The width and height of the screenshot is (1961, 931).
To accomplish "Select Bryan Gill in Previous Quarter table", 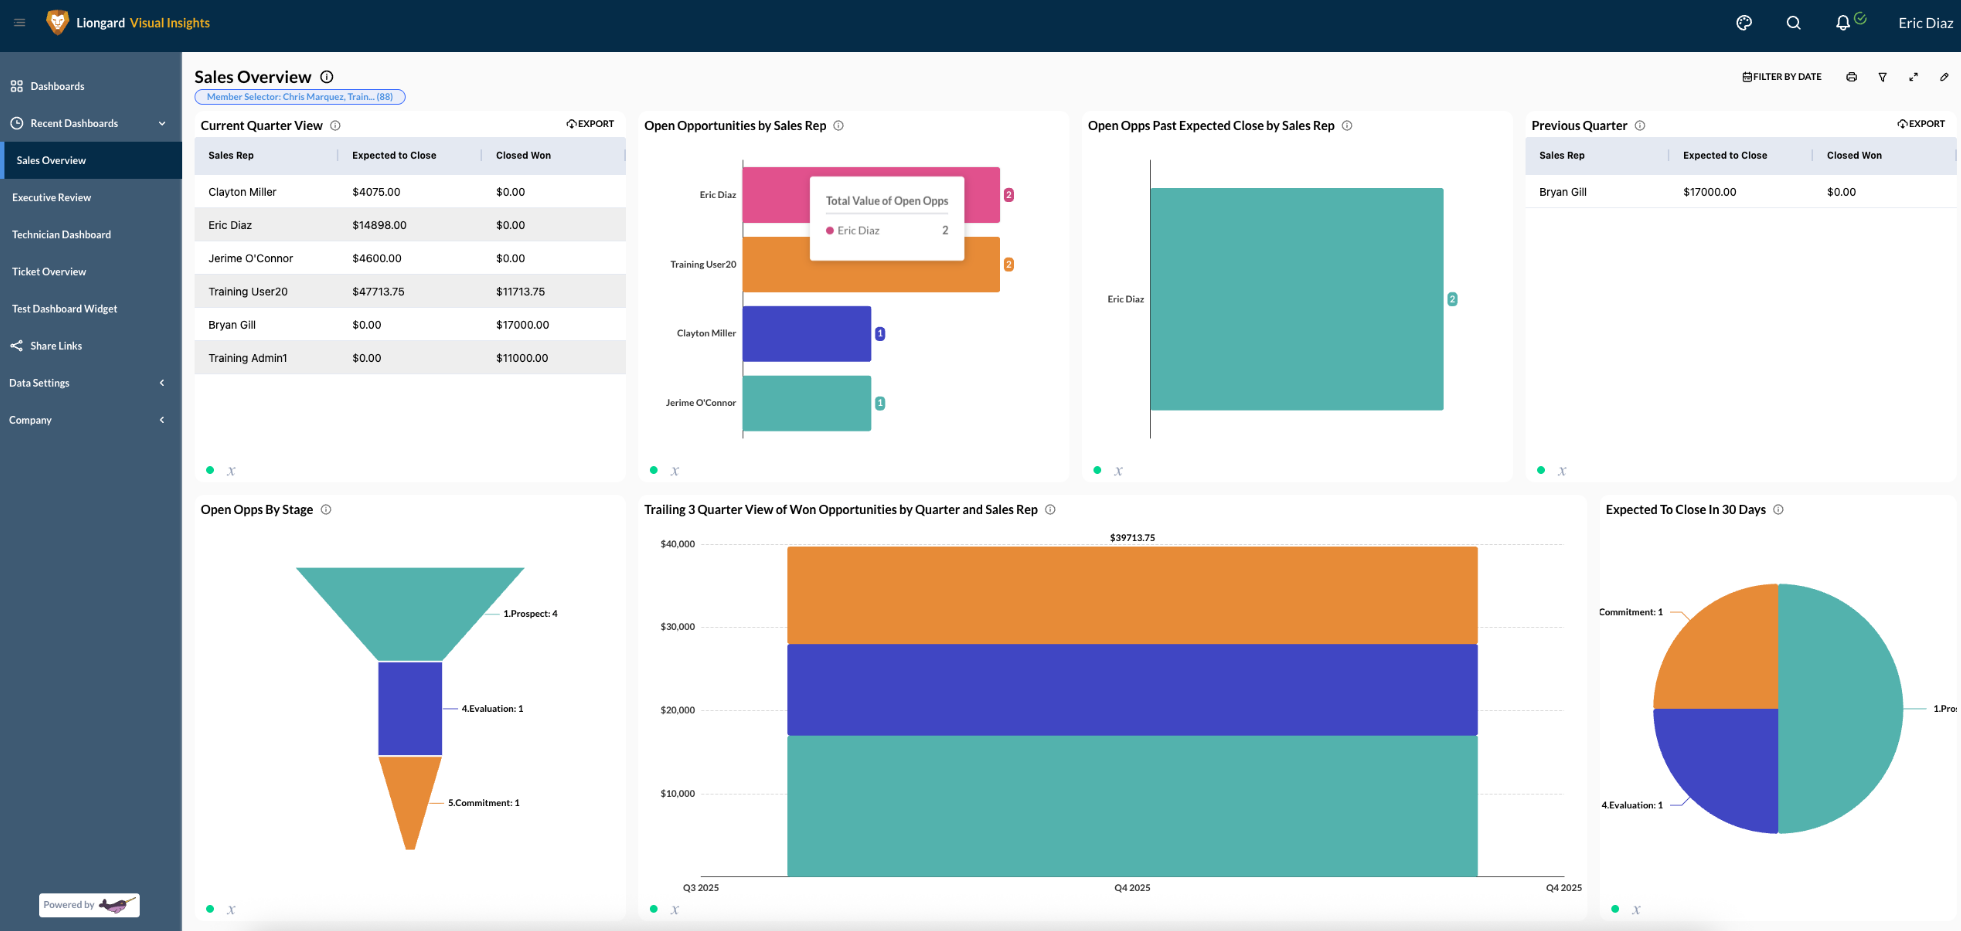I will (x=1740, y=192).
